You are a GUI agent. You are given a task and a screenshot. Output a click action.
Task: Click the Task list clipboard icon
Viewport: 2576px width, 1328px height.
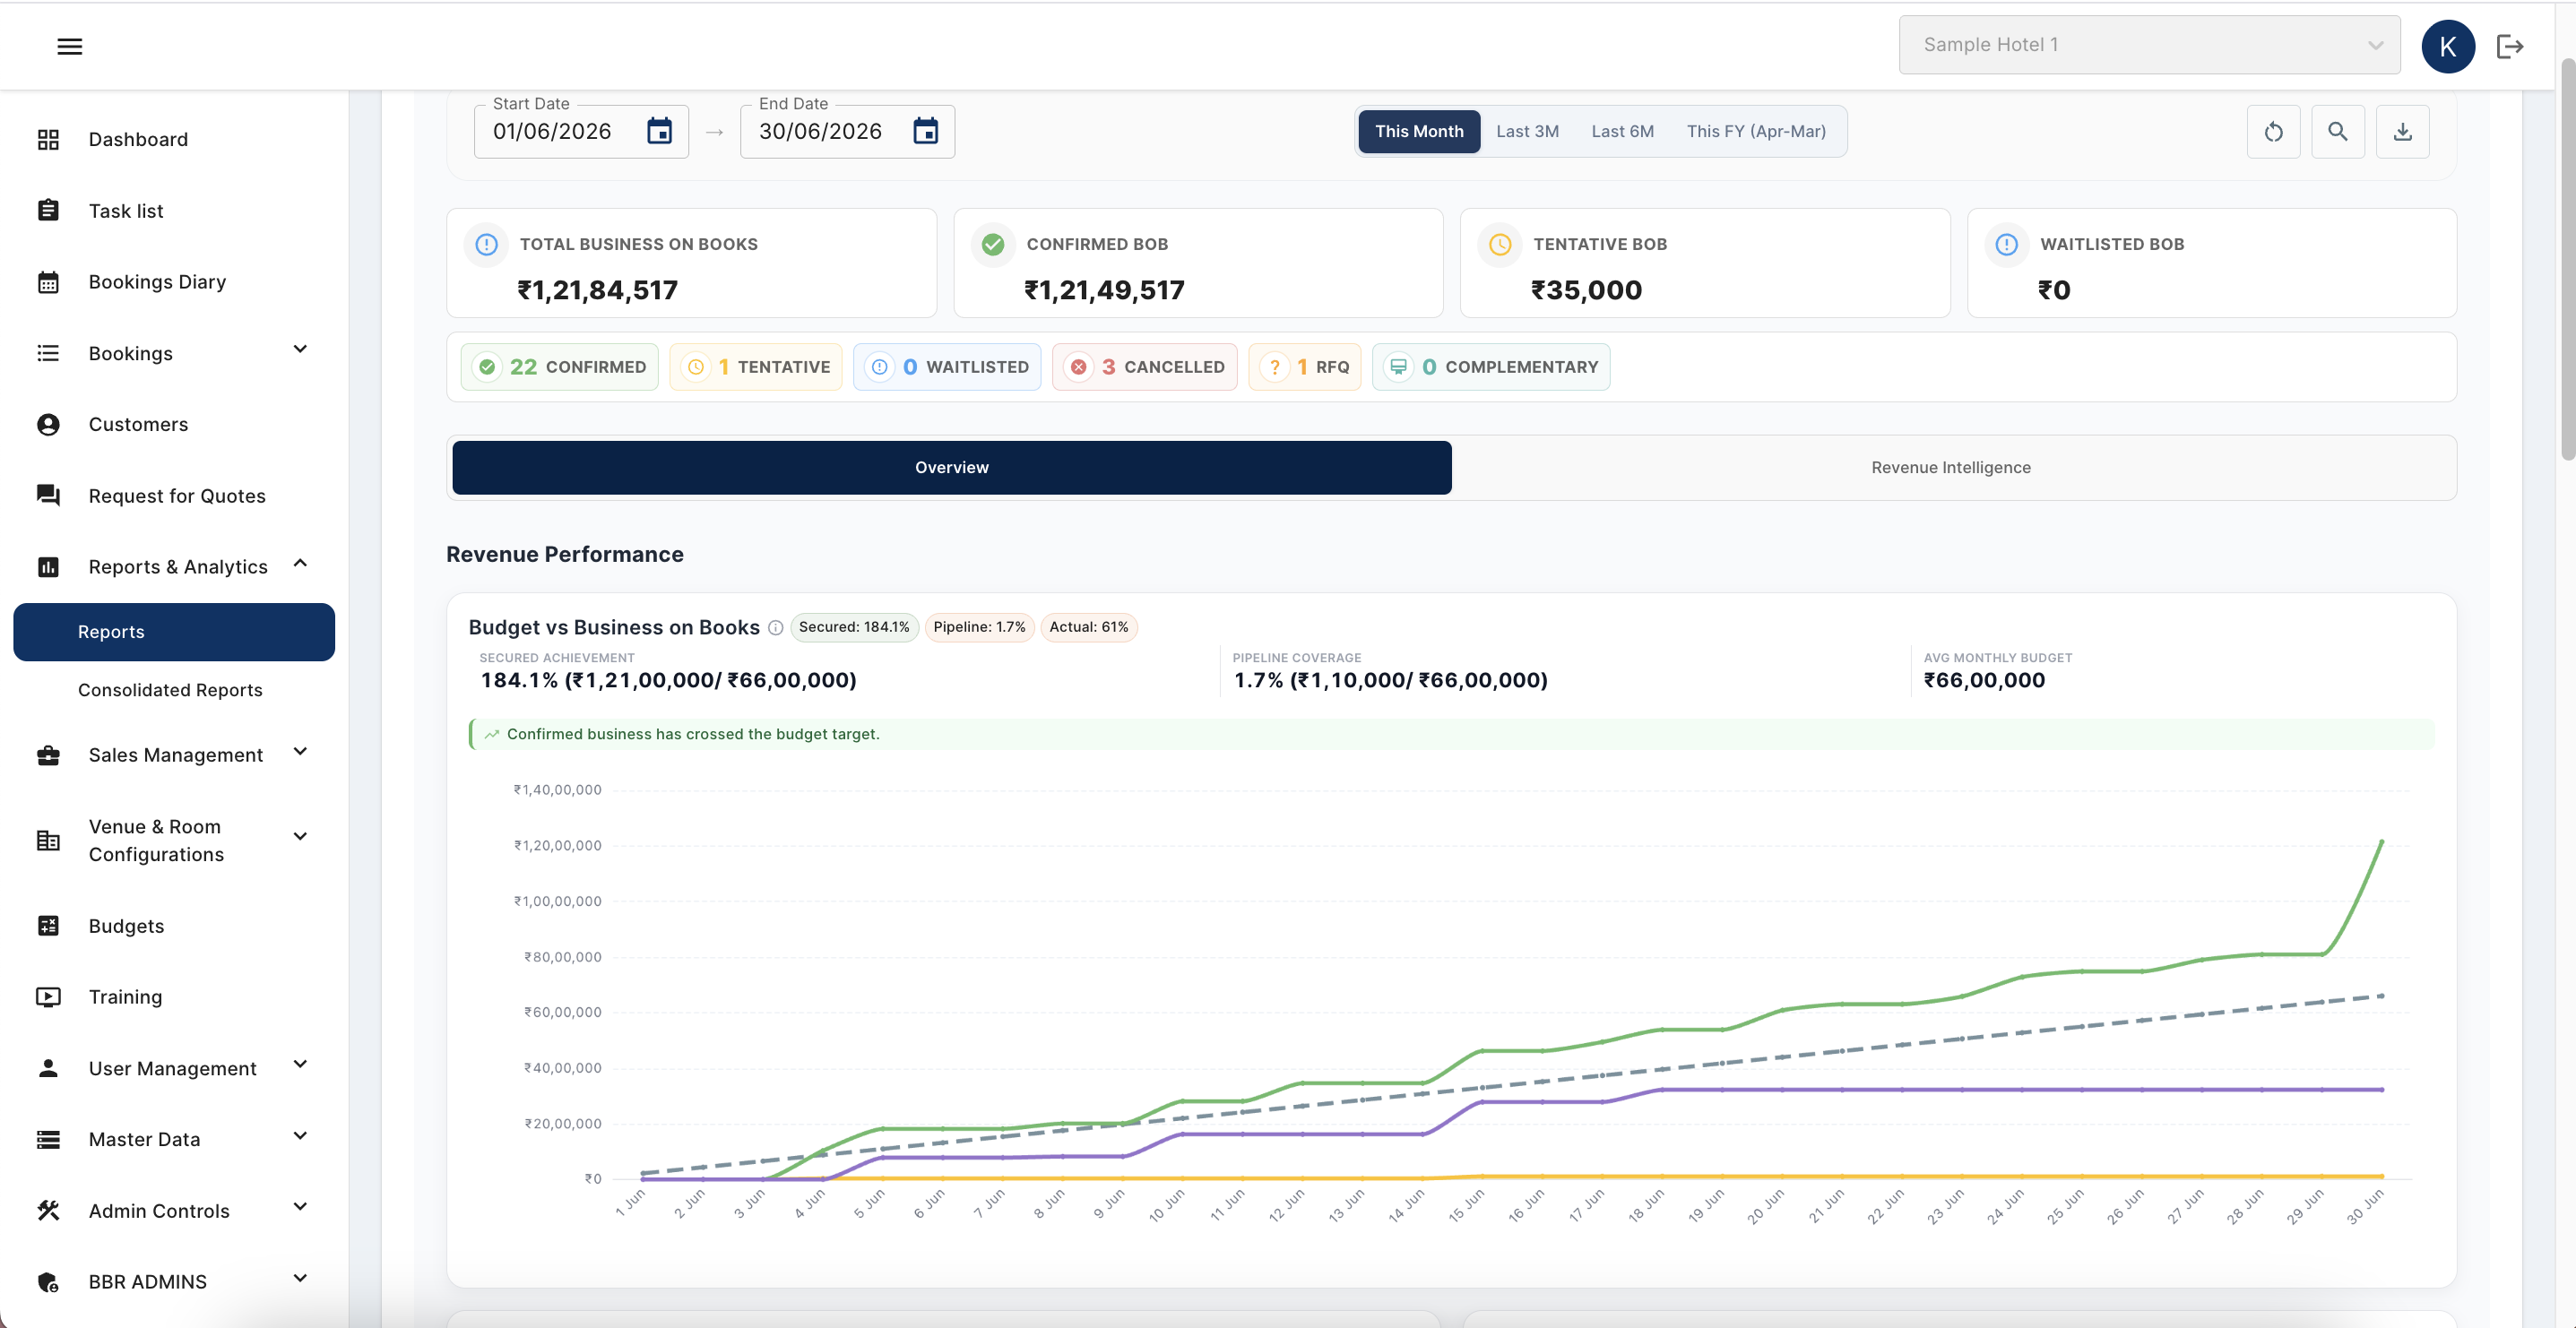point(48,210)
